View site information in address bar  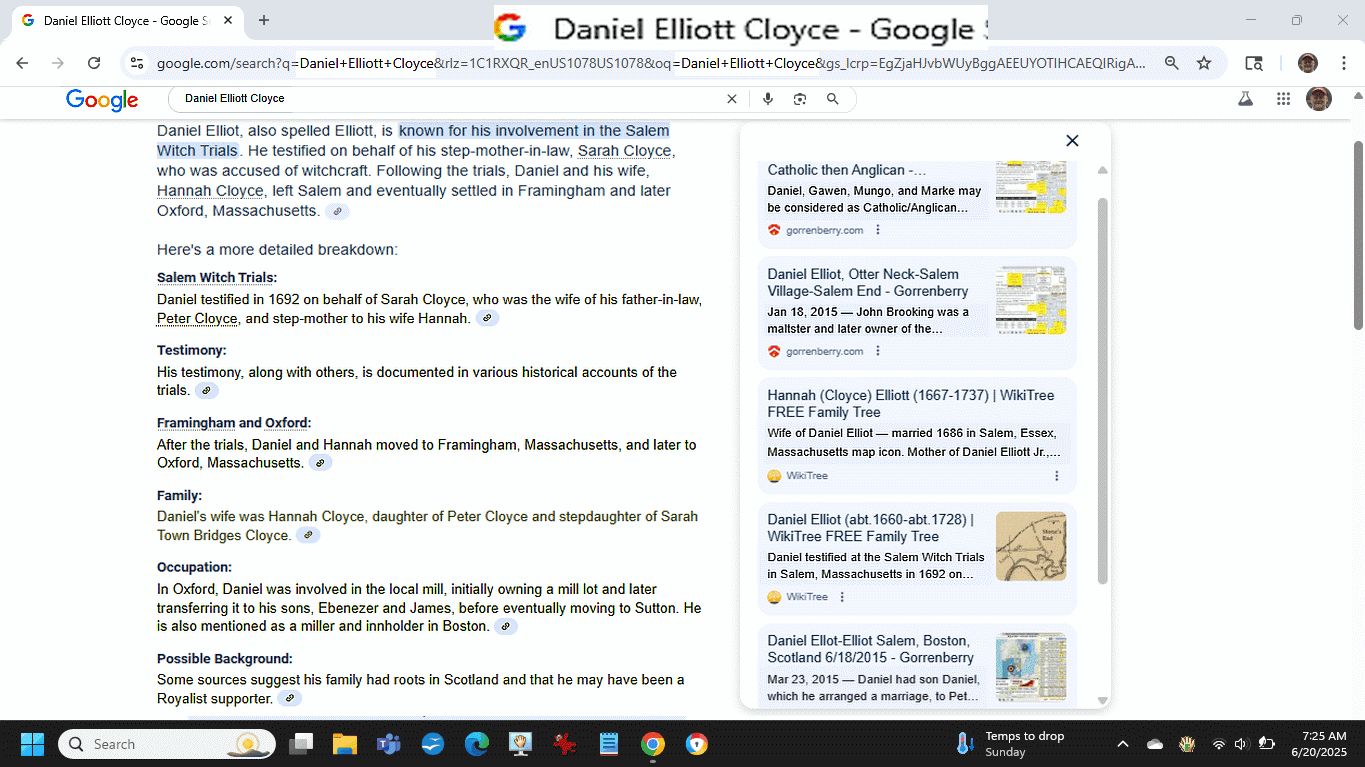(x=137, y=63)
